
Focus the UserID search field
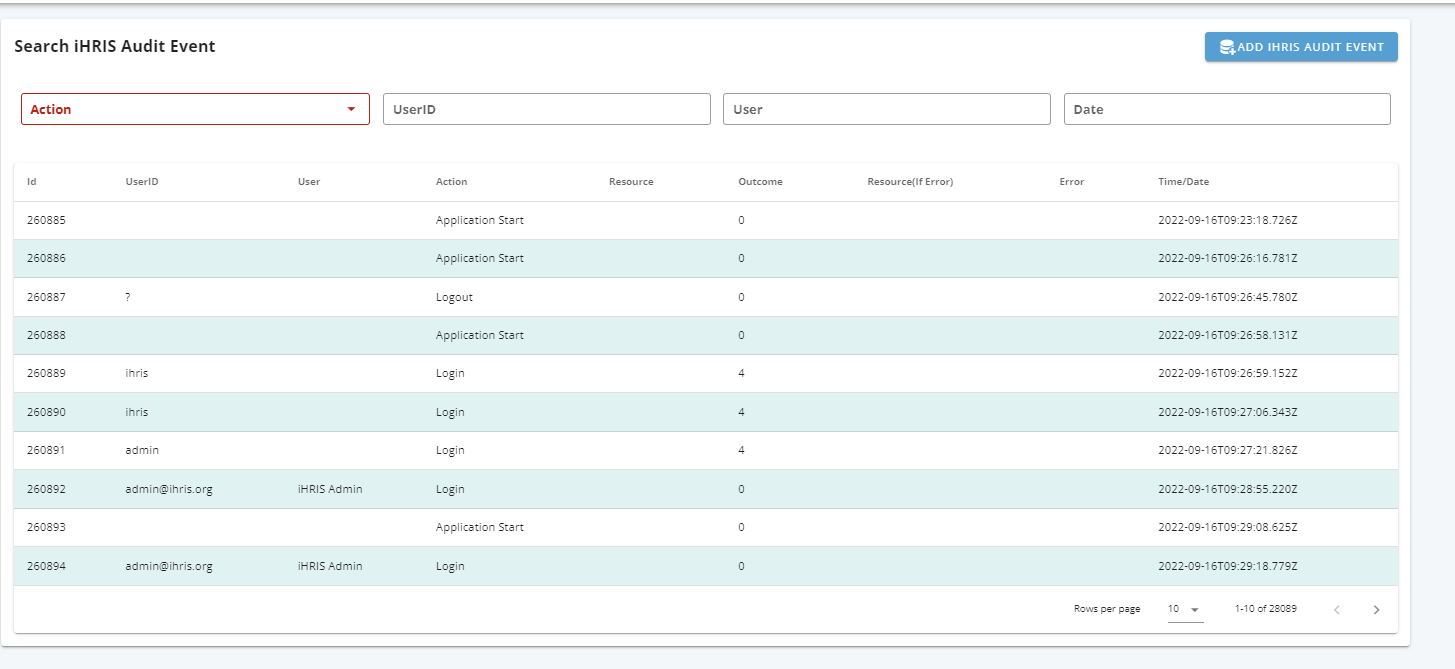point(547,109)
